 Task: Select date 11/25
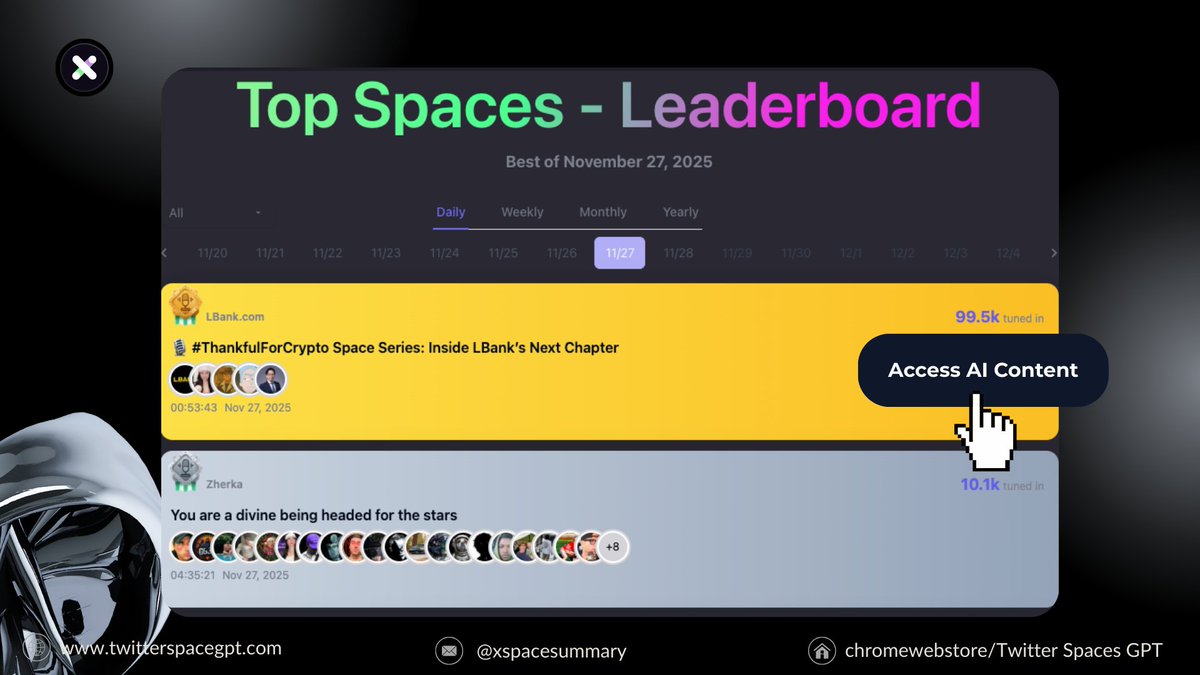(503, 253)
